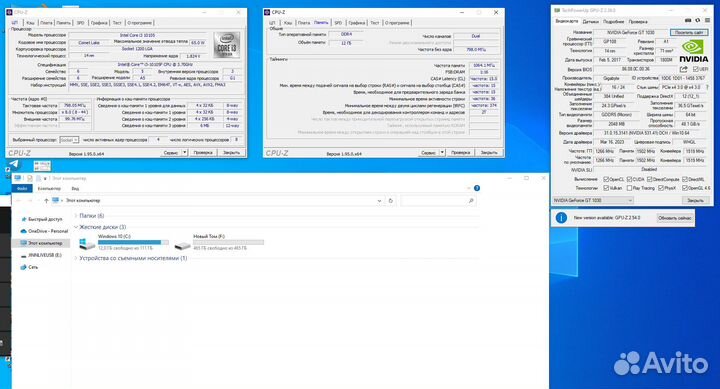Click the Посетить сайт button in GPU-Z

click(x=689, y=33)
